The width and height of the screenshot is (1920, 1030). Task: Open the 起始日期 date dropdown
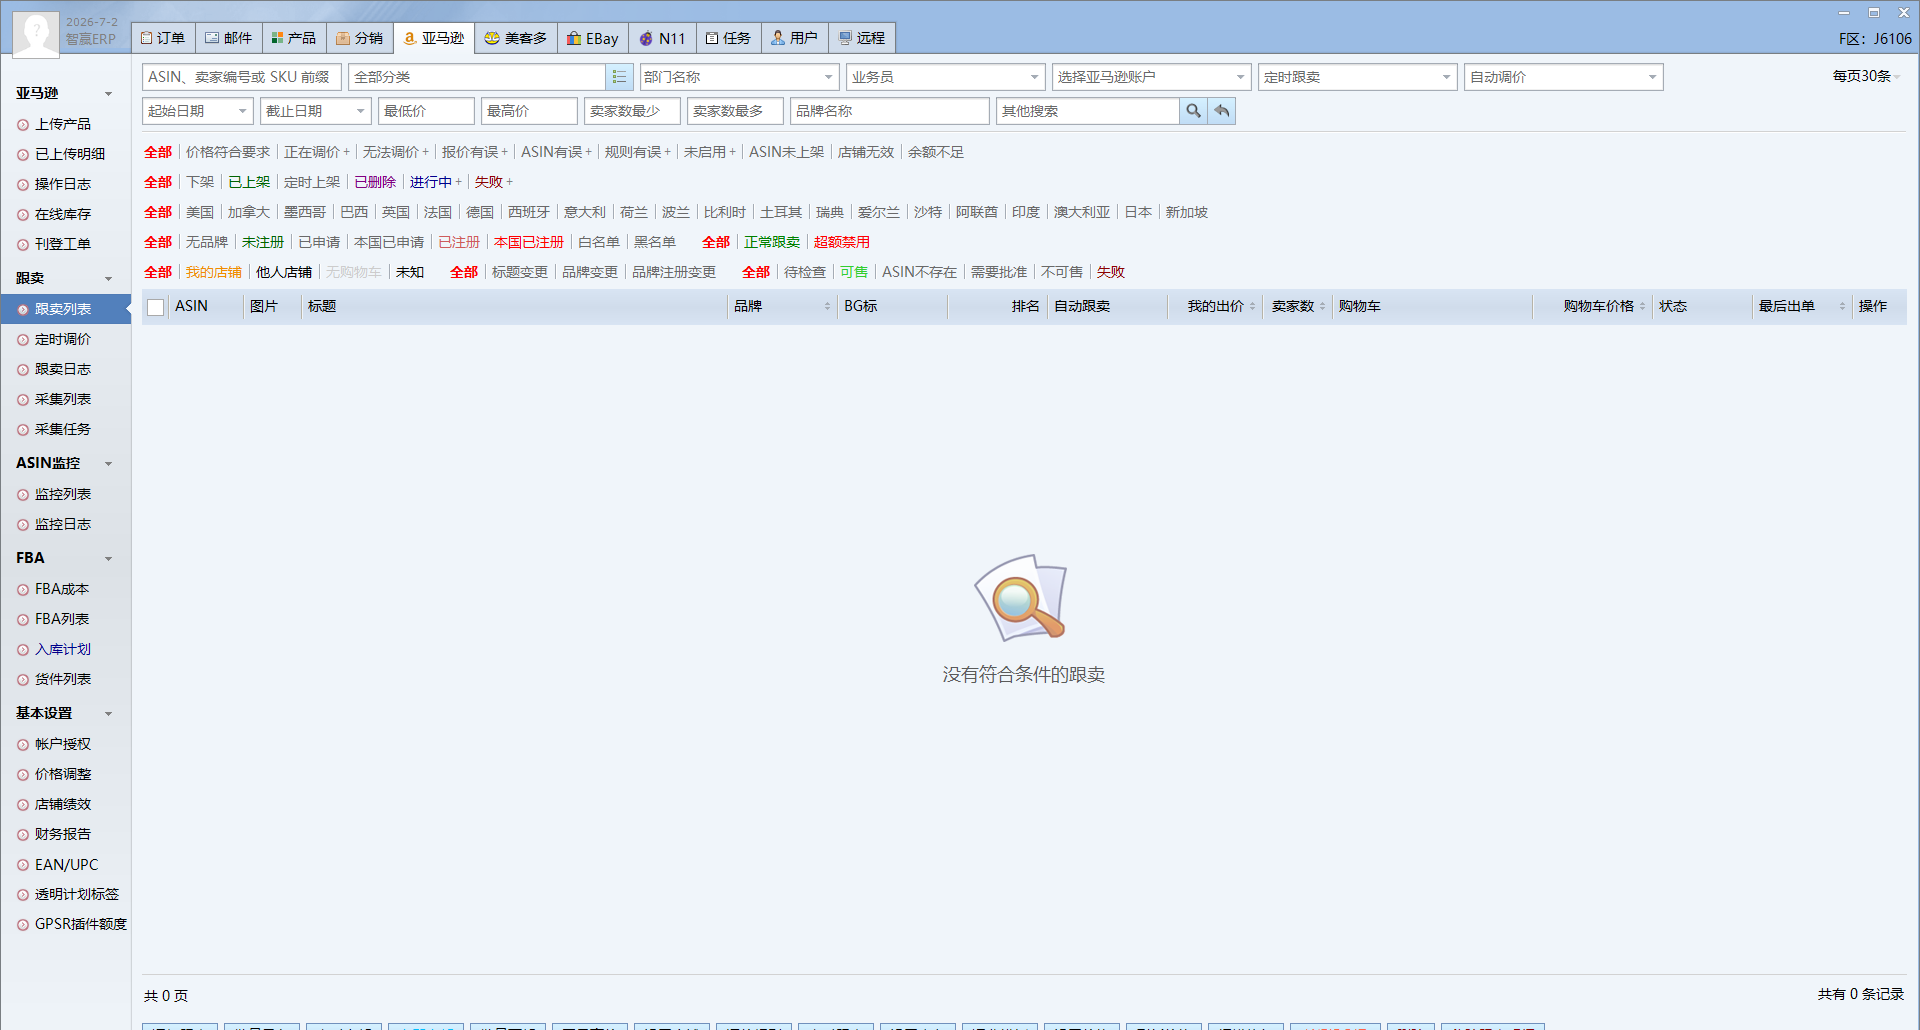tap(198, 111)
